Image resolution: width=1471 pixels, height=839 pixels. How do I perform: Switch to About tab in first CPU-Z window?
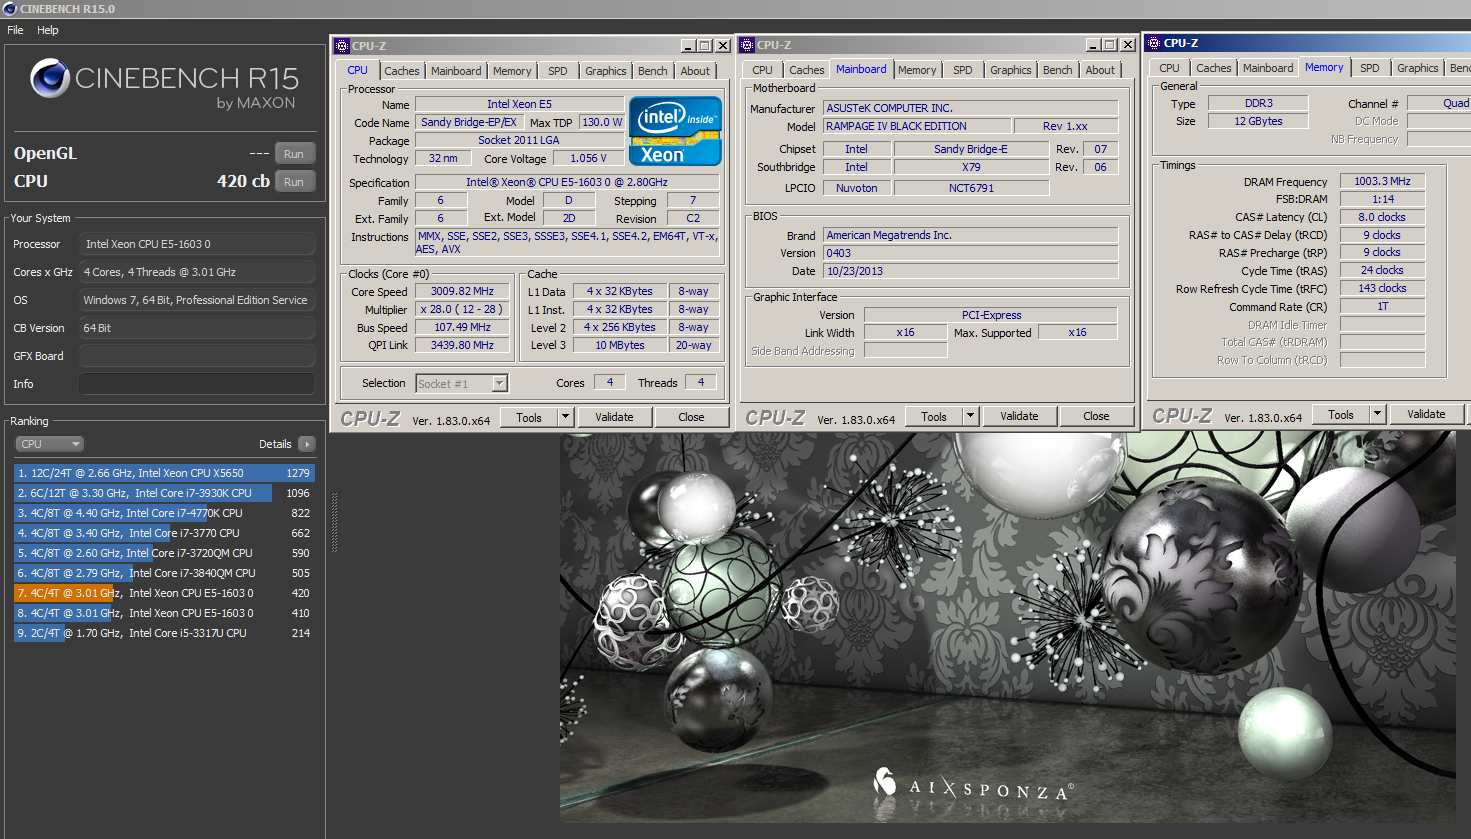tap(696, 71)
